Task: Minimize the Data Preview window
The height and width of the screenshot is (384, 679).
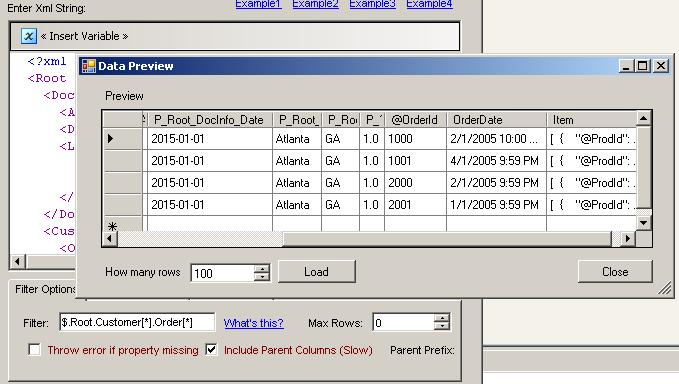Action: click(x=626, y=66)
